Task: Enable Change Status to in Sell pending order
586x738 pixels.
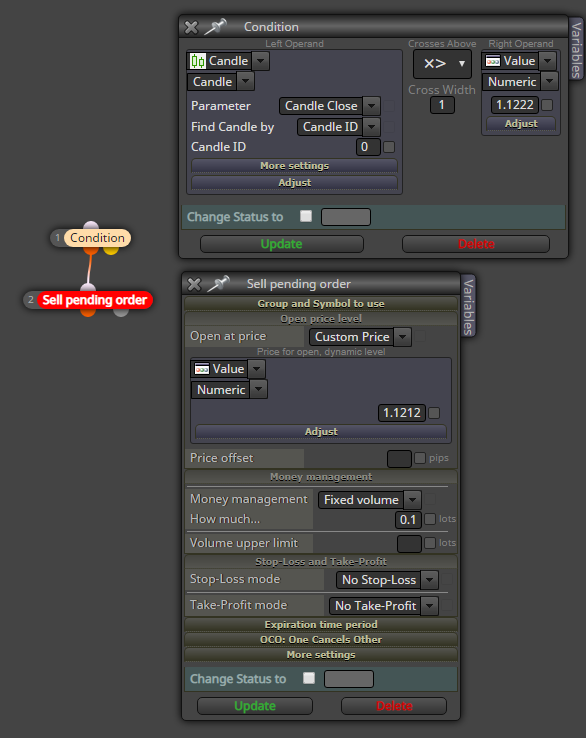Action: click(309, 678)
